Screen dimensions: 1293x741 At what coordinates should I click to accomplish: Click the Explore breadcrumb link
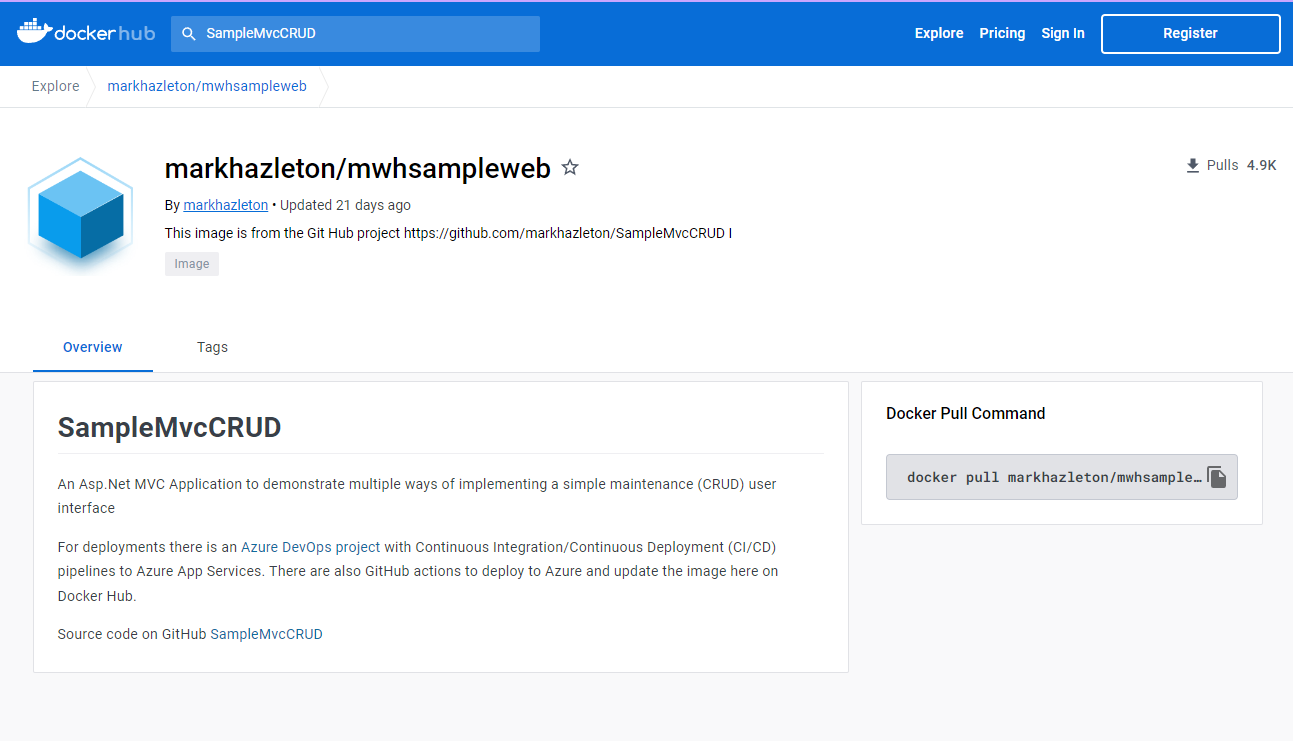(x=55, y=86)
